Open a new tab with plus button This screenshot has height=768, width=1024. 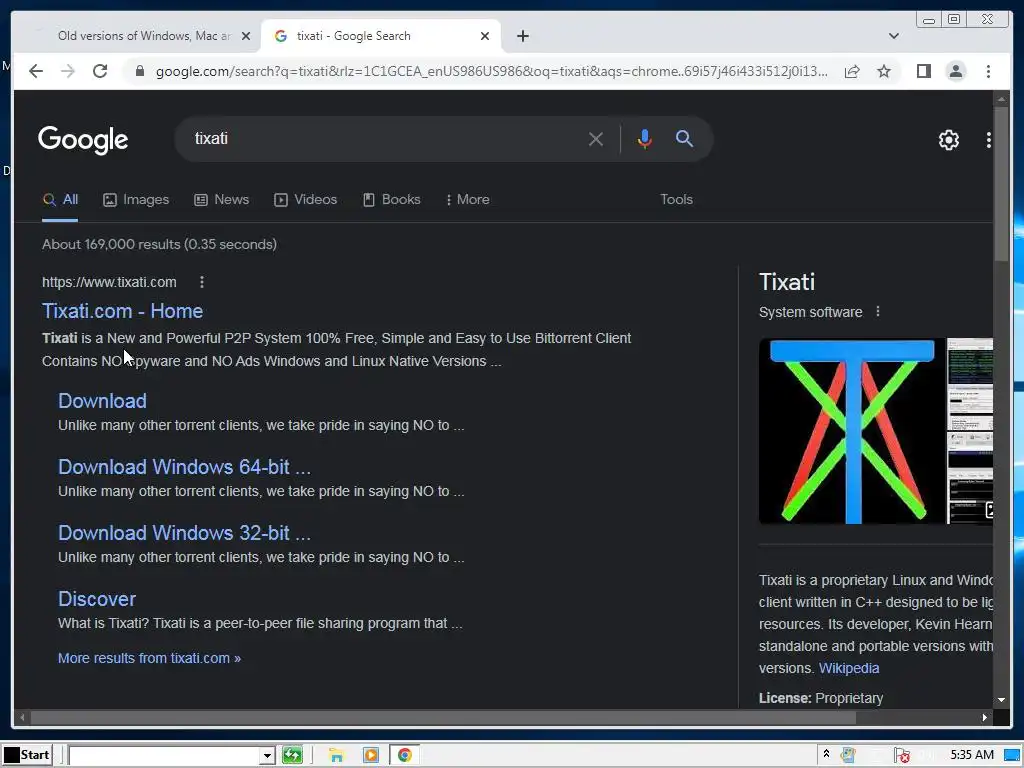click(522, 36)
